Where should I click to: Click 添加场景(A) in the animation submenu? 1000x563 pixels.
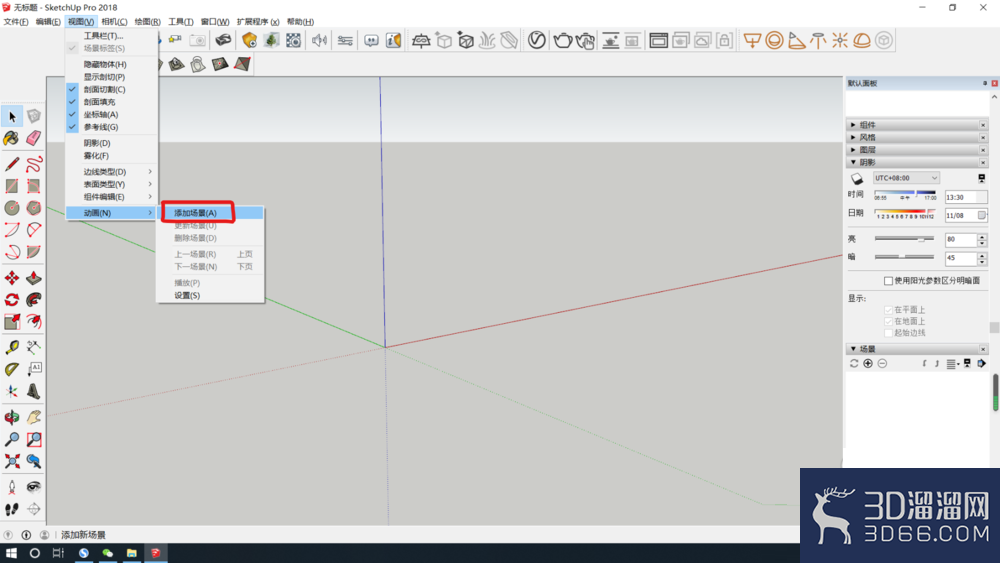pos(210,213)
